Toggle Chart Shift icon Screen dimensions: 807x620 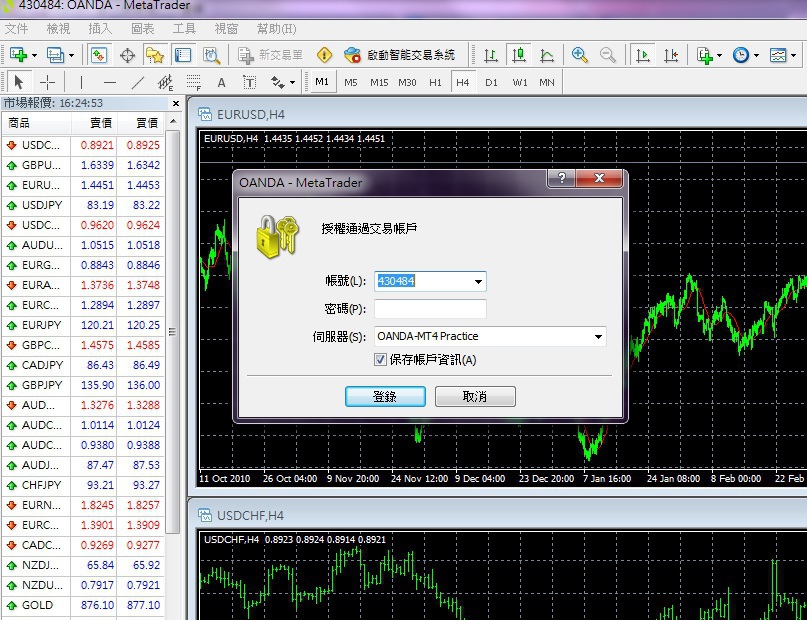click(671, 55)
